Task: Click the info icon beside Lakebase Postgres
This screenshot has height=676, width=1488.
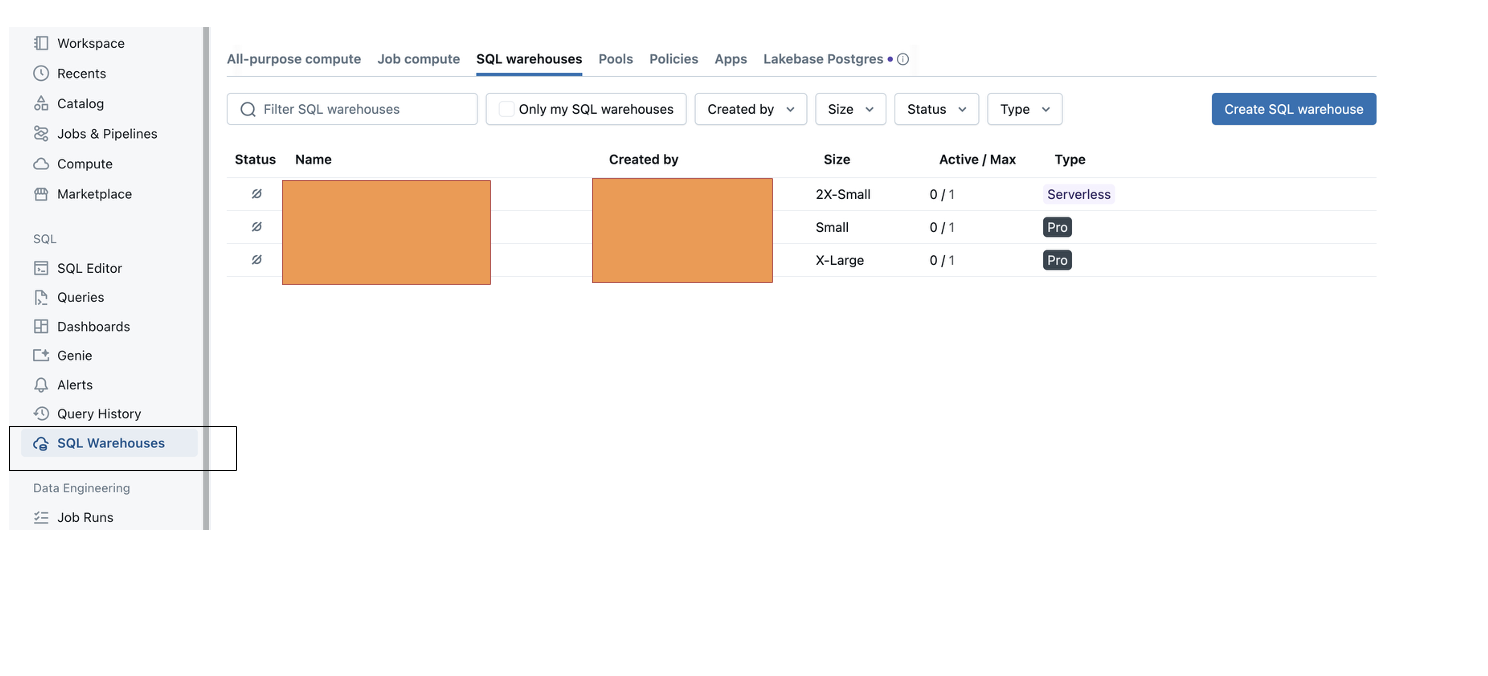Action: click(x=904, y=58)
